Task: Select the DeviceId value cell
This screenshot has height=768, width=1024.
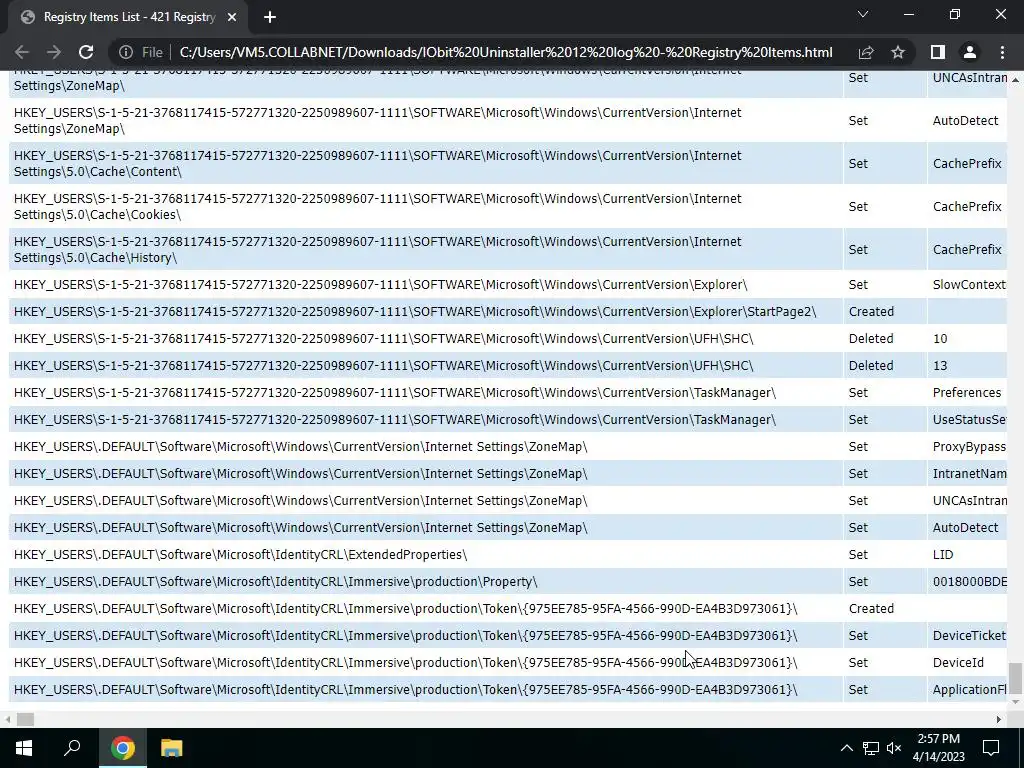Action: coord(958,662)
